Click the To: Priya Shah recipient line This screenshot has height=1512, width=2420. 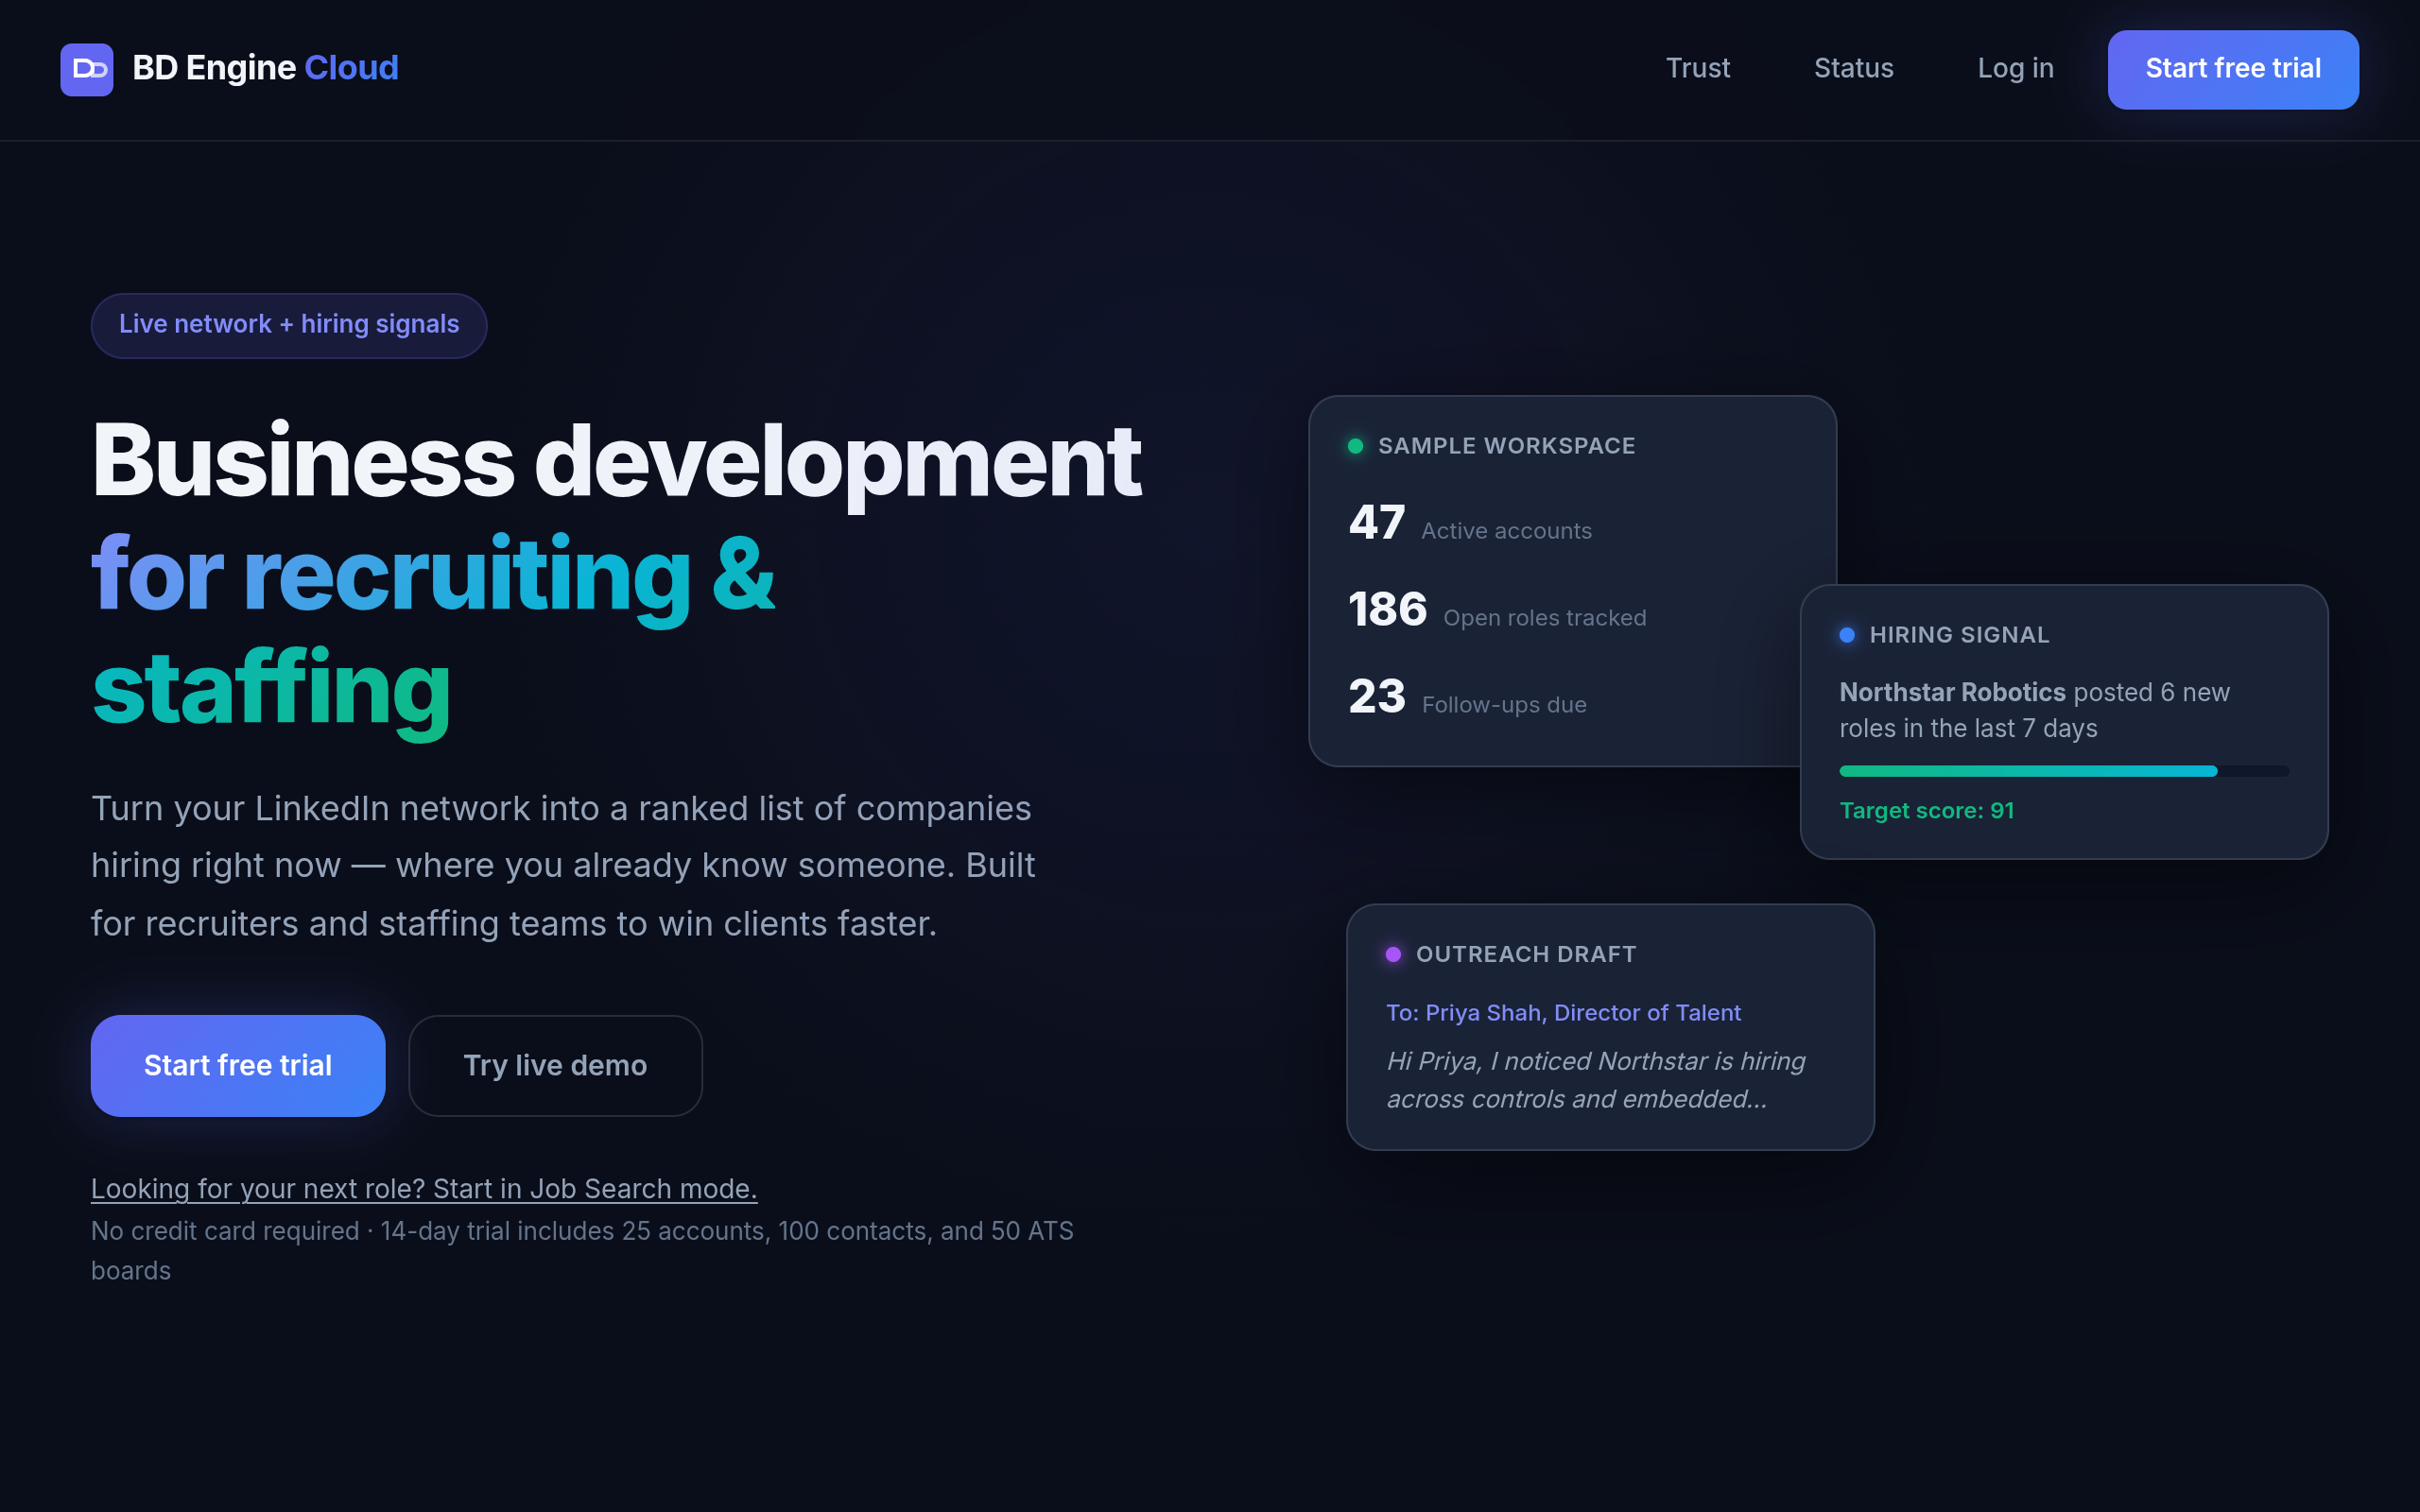pos(1563,1013)
